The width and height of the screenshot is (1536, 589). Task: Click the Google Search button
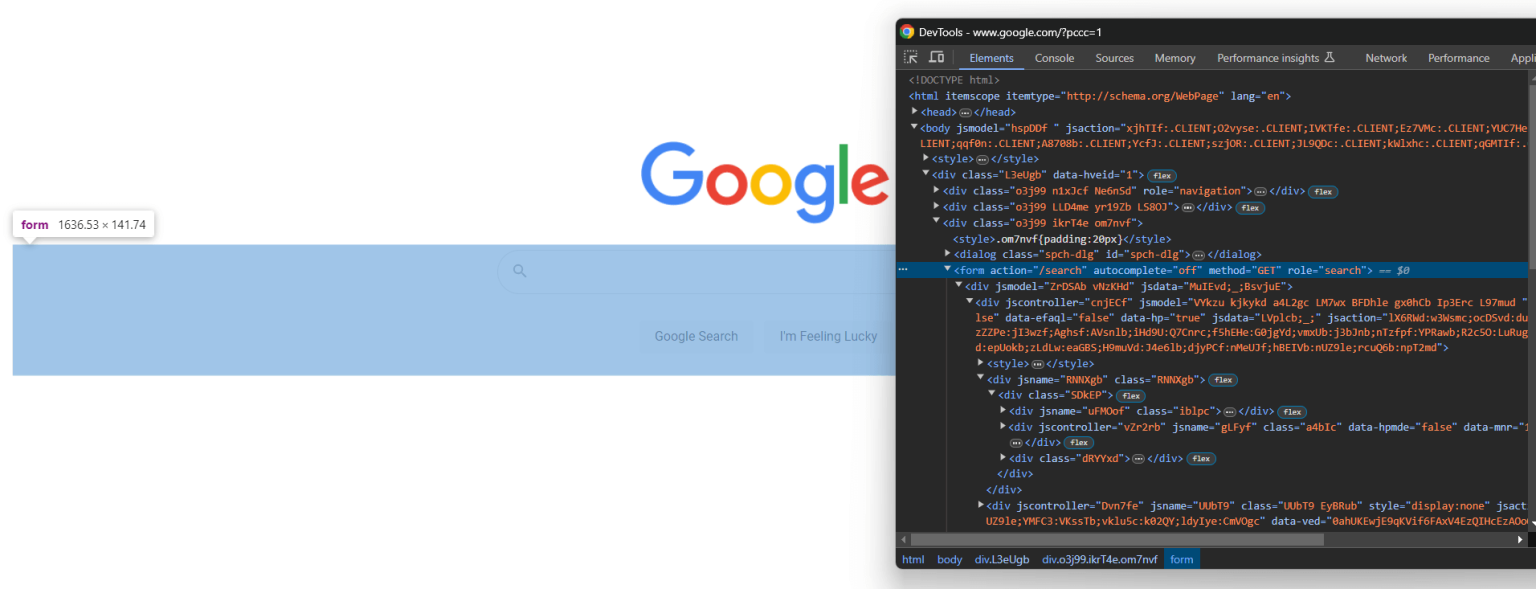click(x=697, y=336)
